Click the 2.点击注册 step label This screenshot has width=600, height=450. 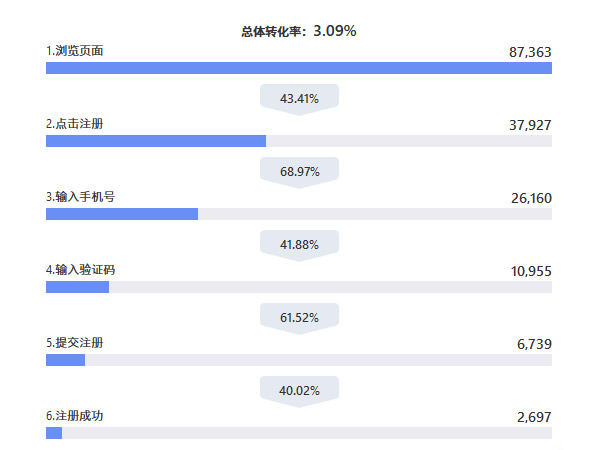coord(75,123)
